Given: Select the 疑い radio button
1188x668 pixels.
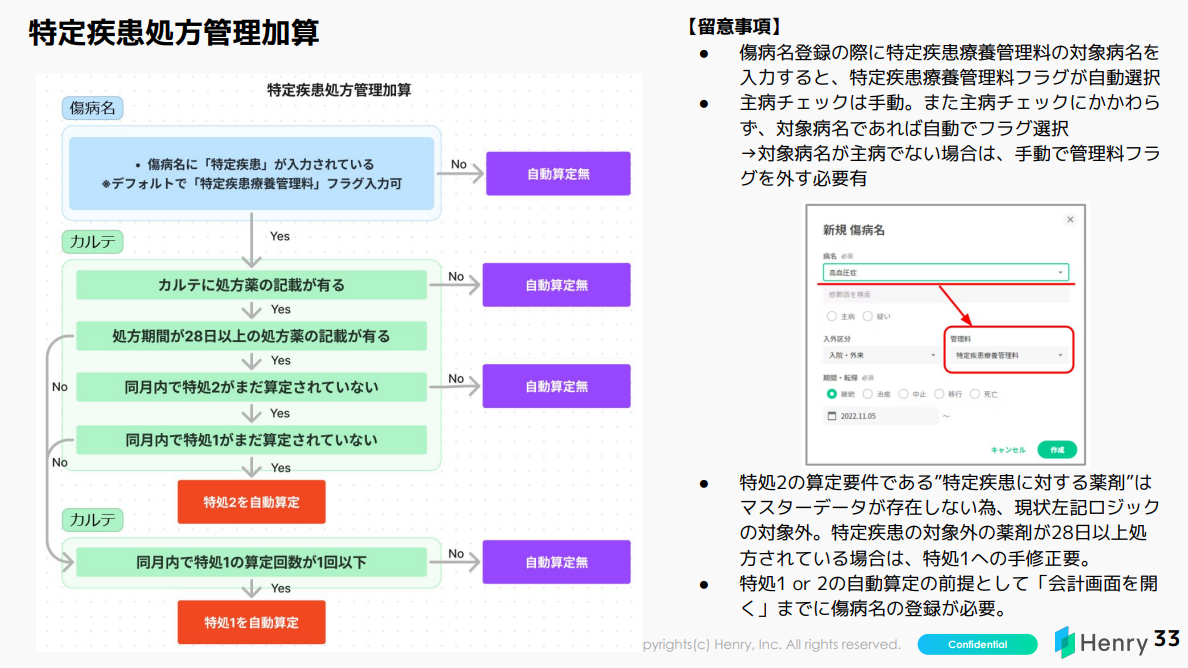Looking at the screenshot, I should (x=868, y=317).
